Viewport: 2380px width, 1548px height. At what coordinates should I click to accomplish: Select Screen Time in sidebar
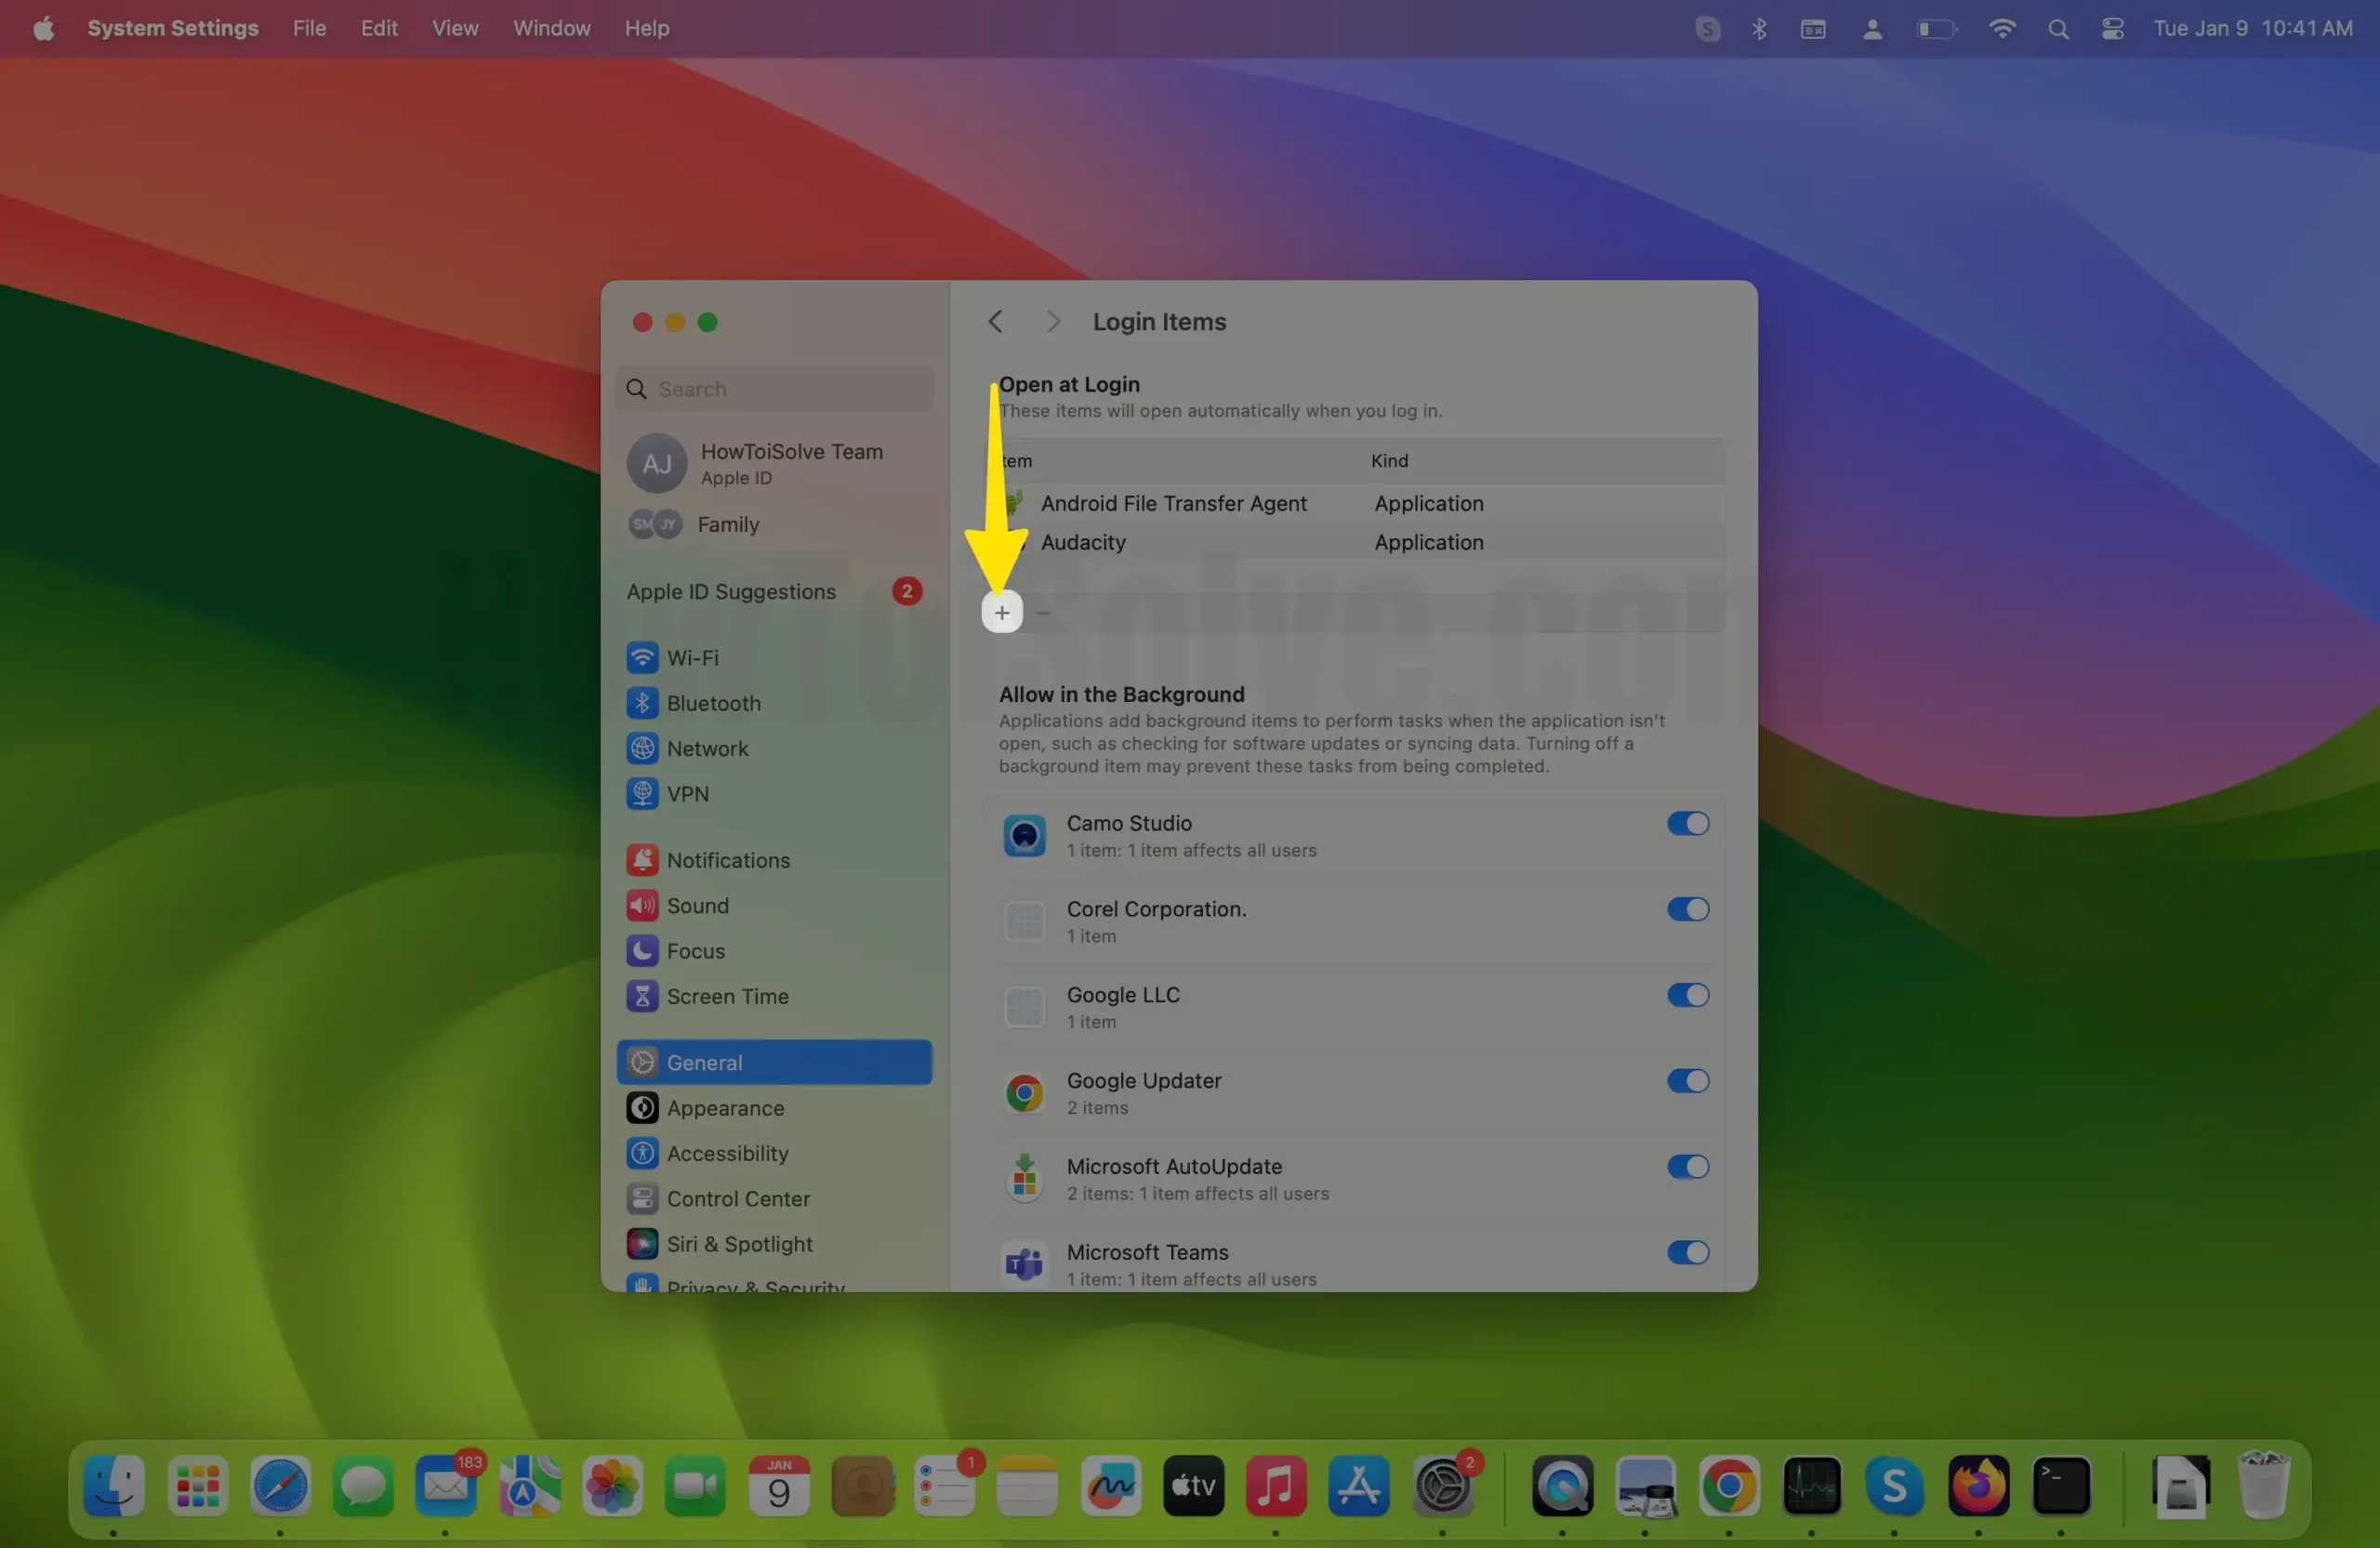click(727, 995)
